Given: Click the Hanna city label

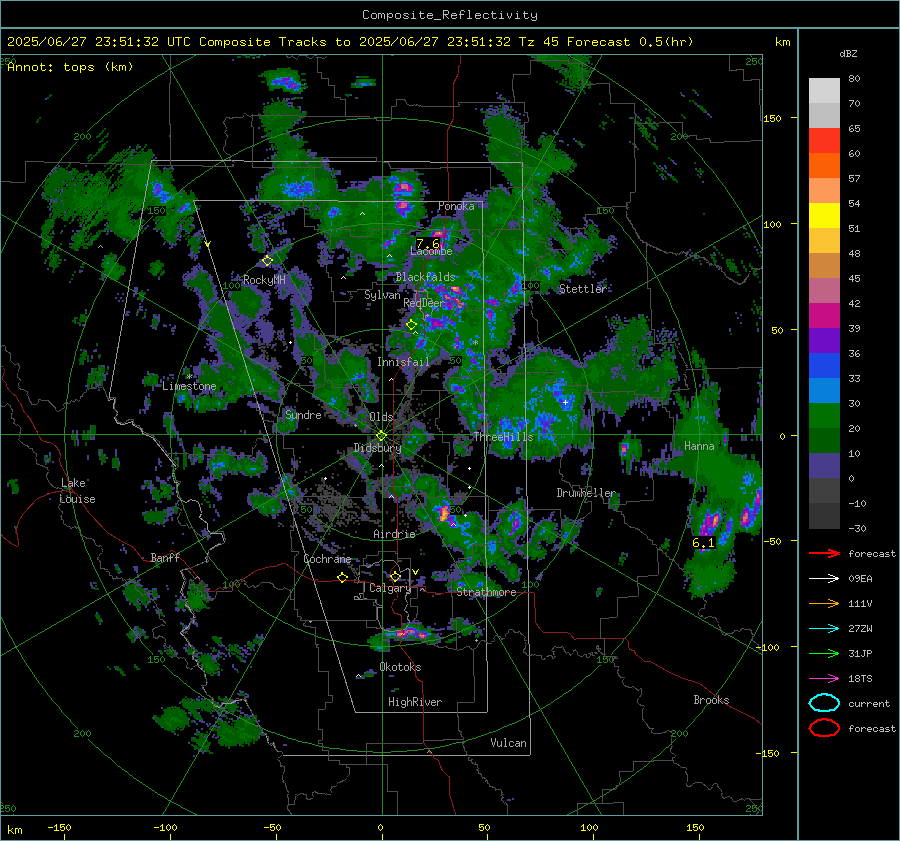Looking at the screenshot, I should click(699, 446).
